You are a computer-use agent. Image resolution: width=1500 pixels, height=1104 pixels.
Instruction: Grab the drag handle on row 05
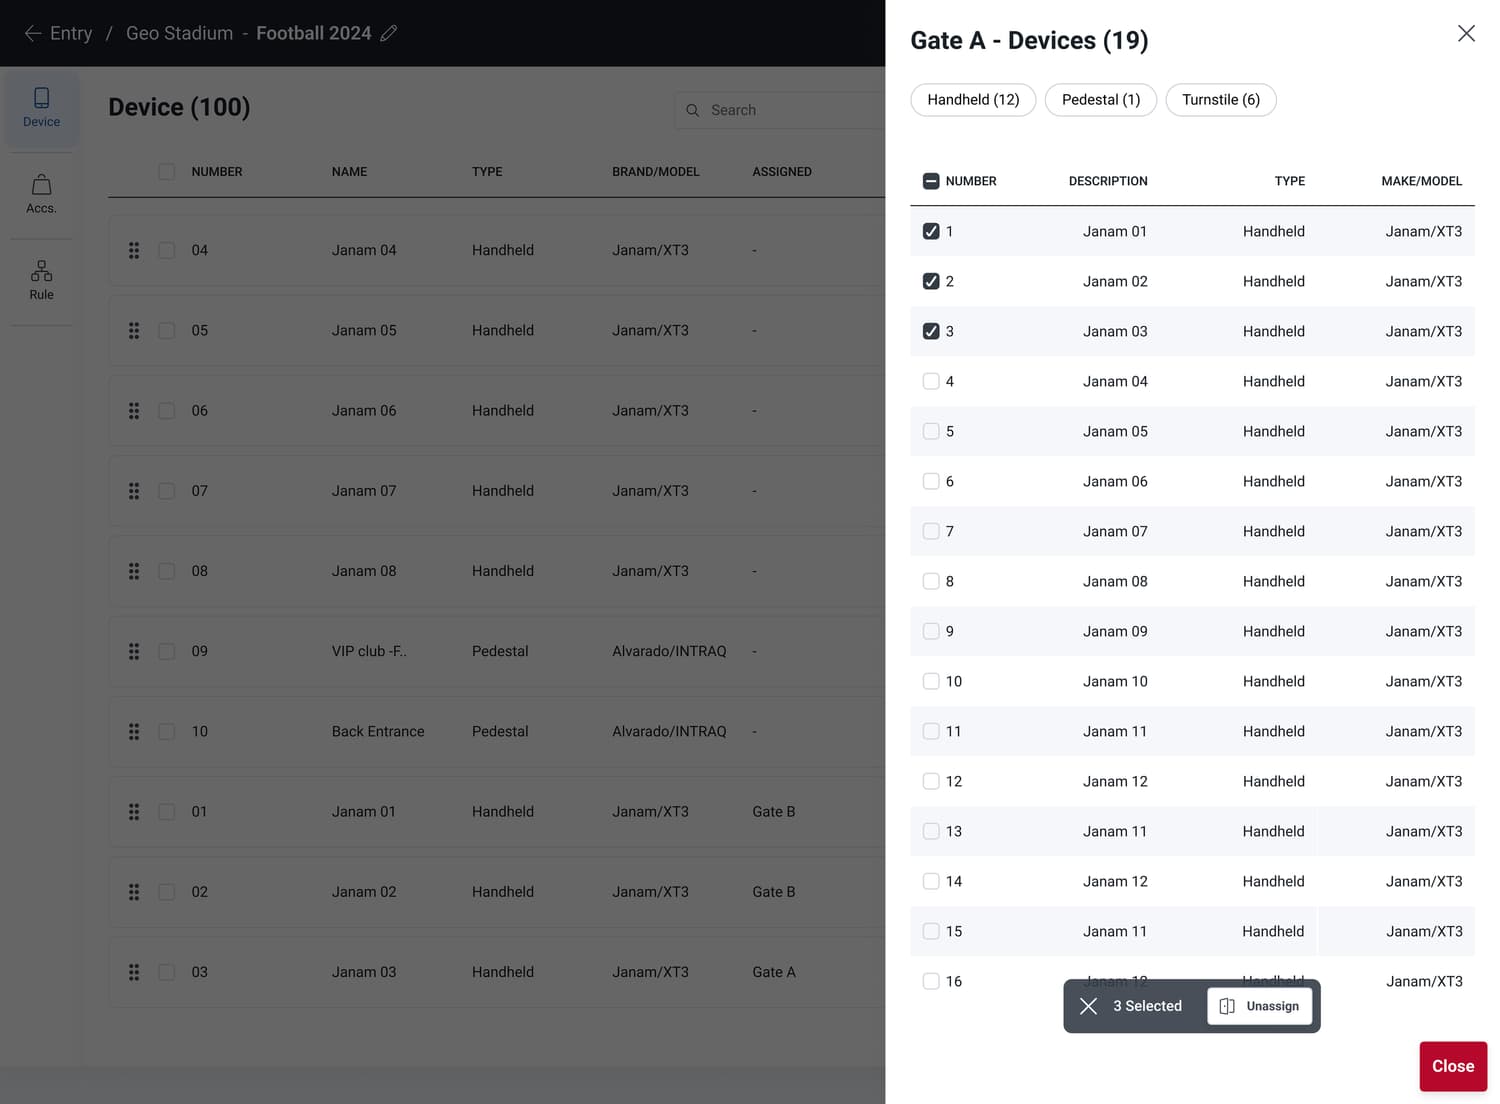click(134, 330)
